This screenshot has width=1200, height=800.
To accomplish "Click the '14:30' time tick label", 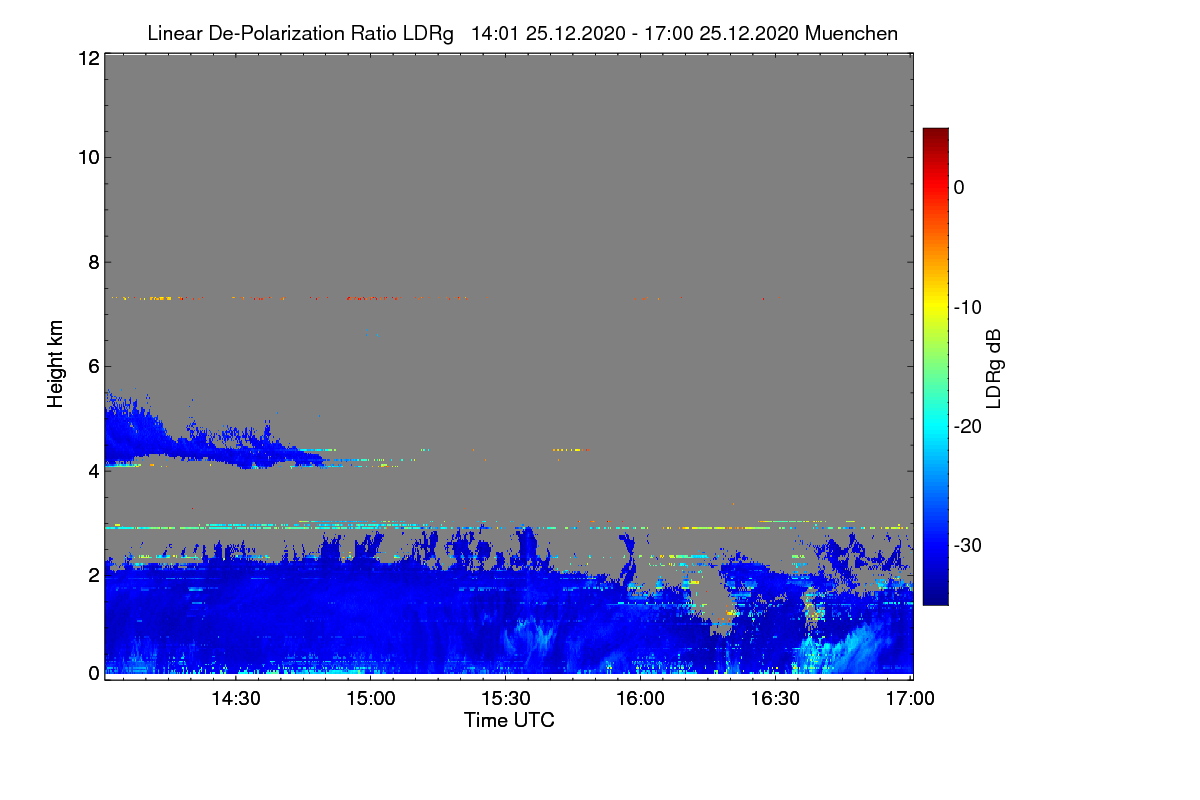I will coord(236,698).
